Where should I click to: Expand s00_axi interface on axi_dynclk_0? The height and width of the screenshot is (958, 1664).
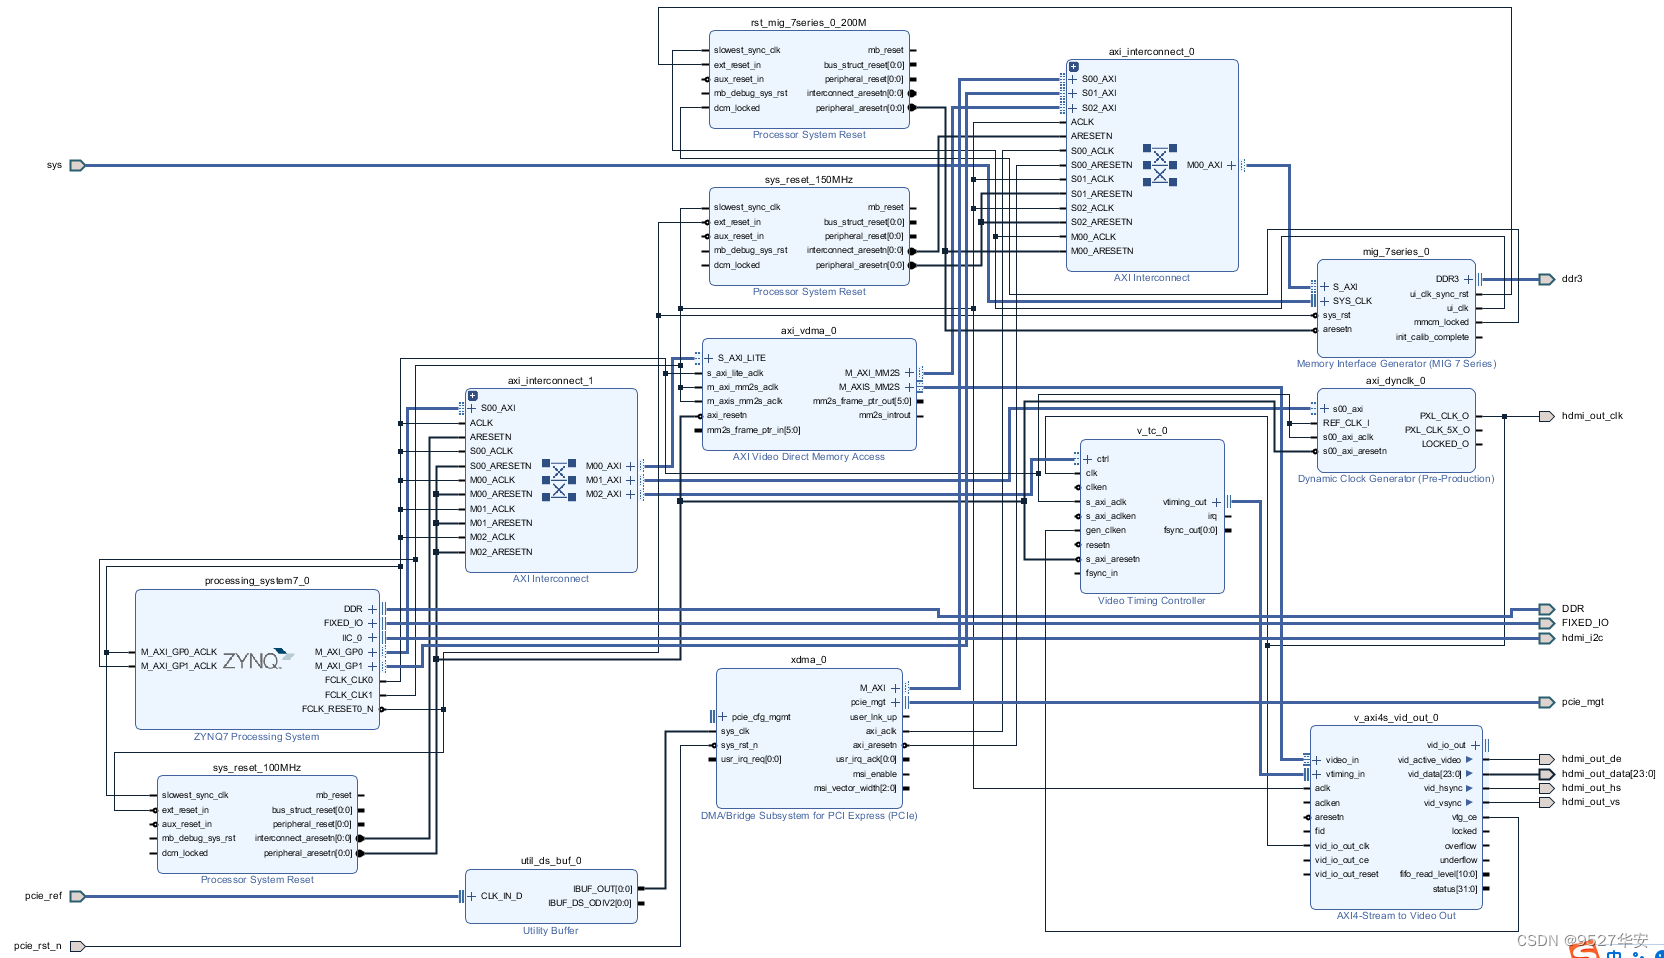pos(1325,409)
